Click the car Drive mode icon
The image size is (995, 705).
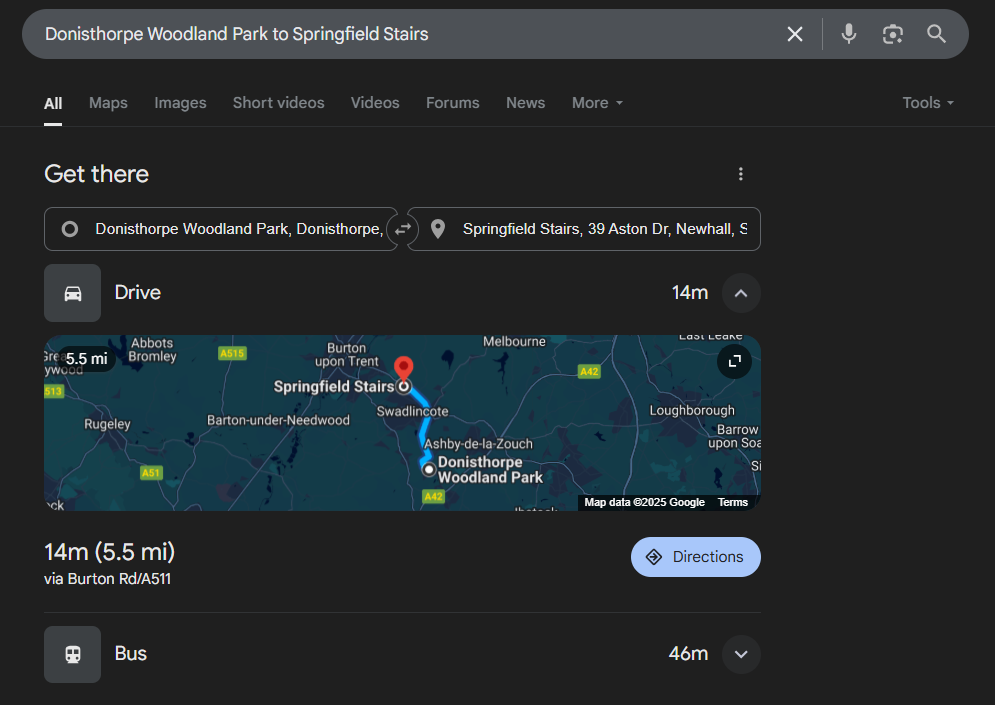72,293
